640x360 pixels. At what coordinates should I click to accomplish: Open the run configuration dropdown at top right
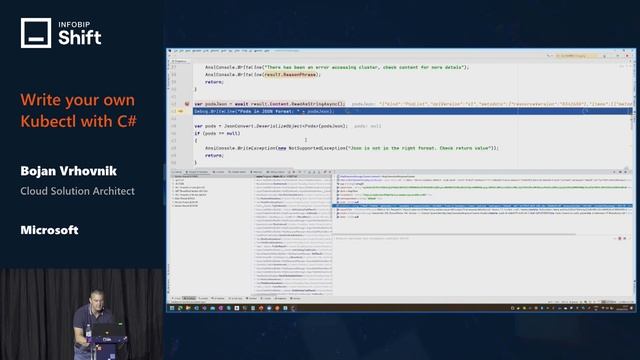pos(577,56)
